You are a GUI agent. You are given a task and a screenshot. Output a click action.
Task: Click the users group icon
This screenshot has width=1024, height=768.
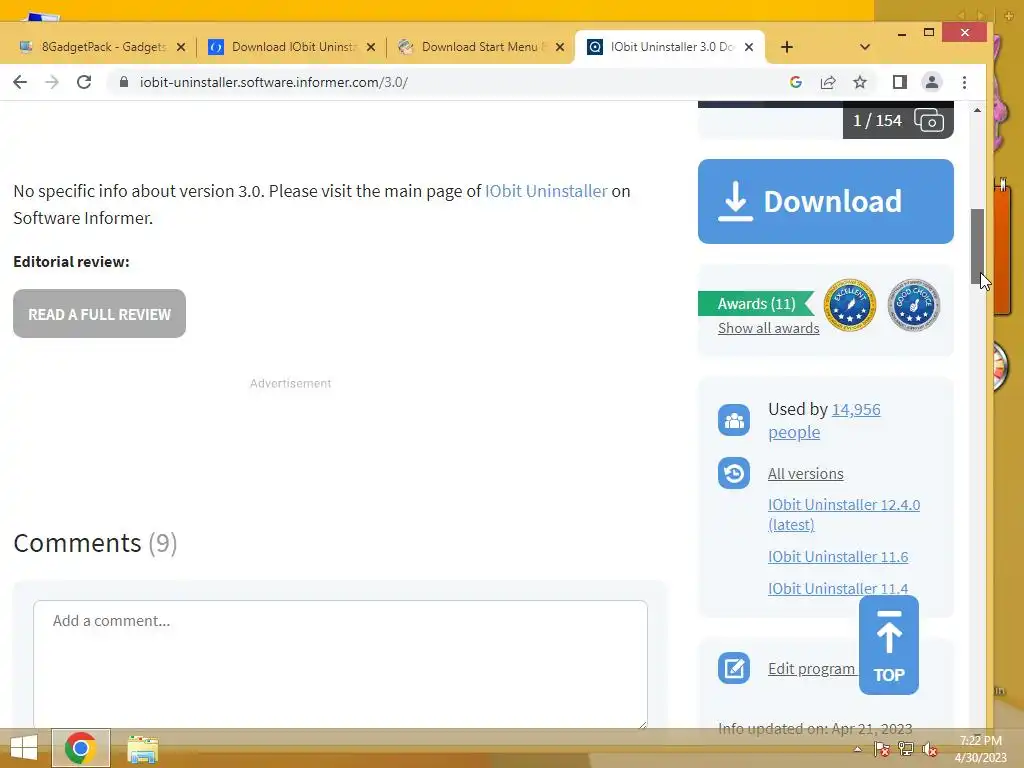[x=734, y=420]
